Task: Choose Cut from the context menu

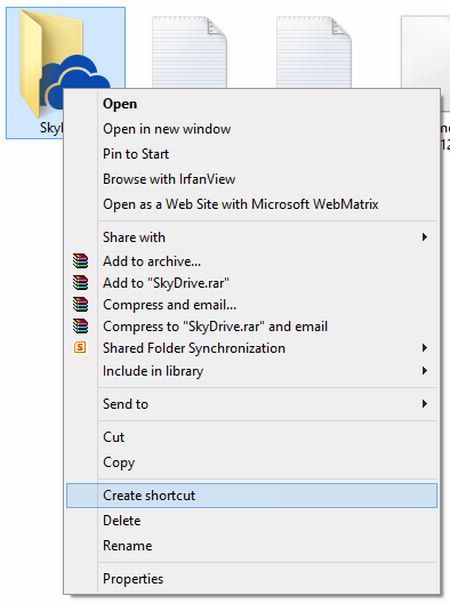Action: [x=252, y=437]
